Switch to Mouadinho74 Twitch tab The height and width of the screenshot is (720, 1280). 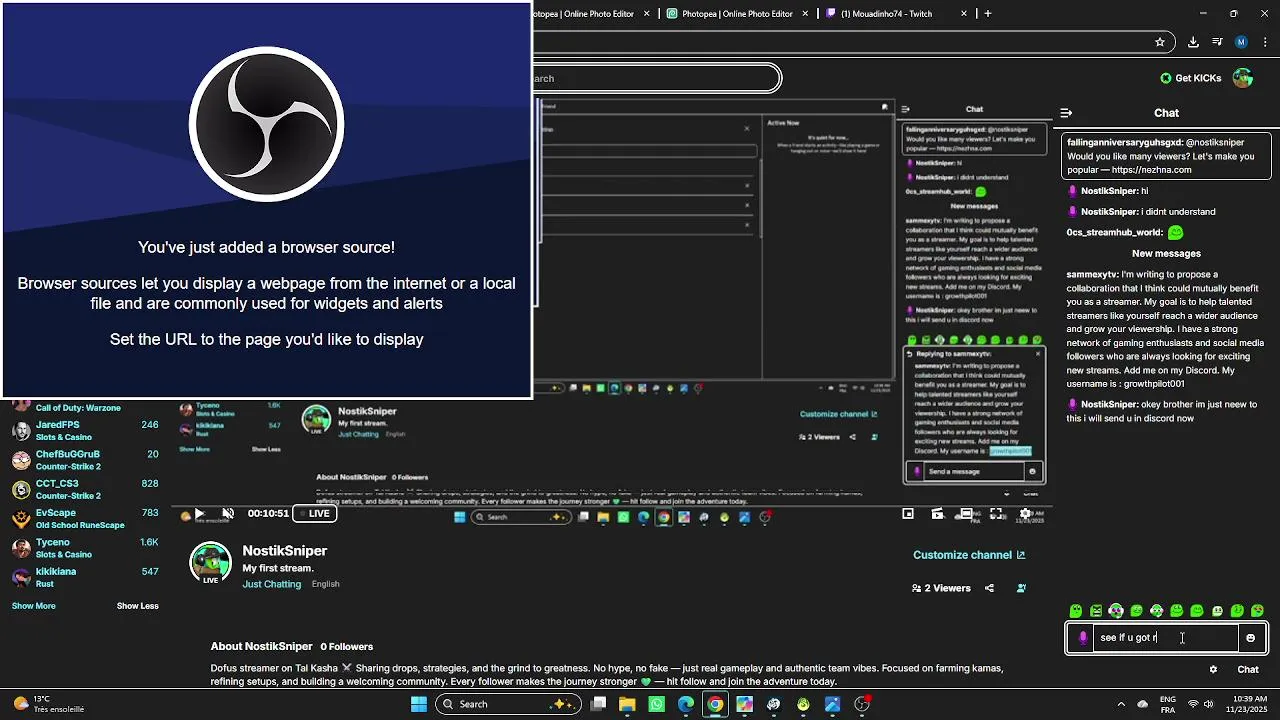click(886, 14)
